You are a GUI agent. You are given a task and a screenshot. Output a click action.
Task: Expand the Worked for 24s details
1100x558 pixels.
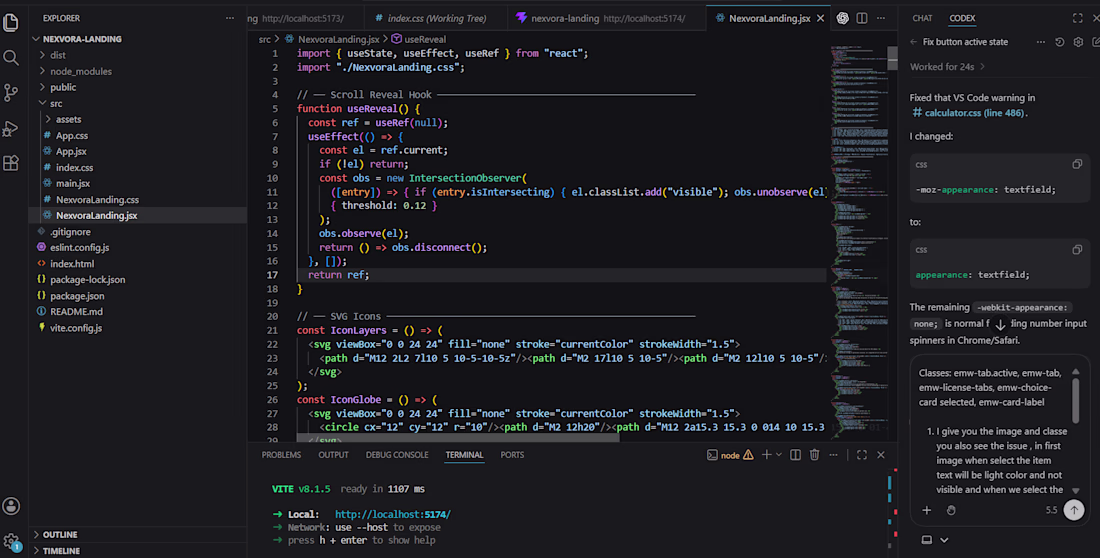948,67
